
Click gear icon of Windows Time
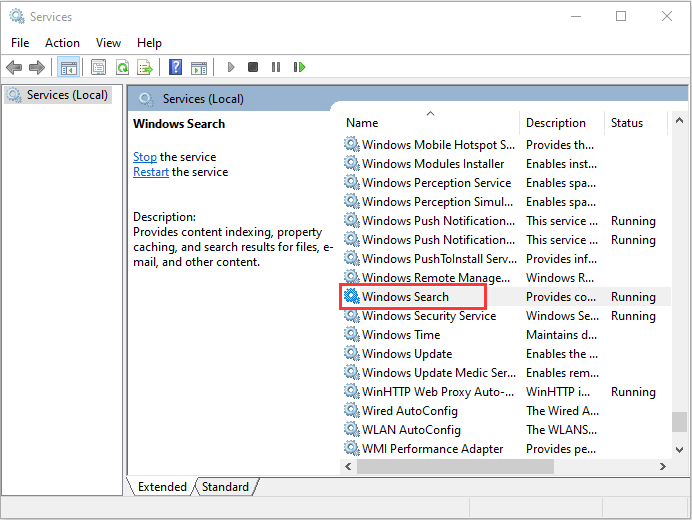point(352,334)
